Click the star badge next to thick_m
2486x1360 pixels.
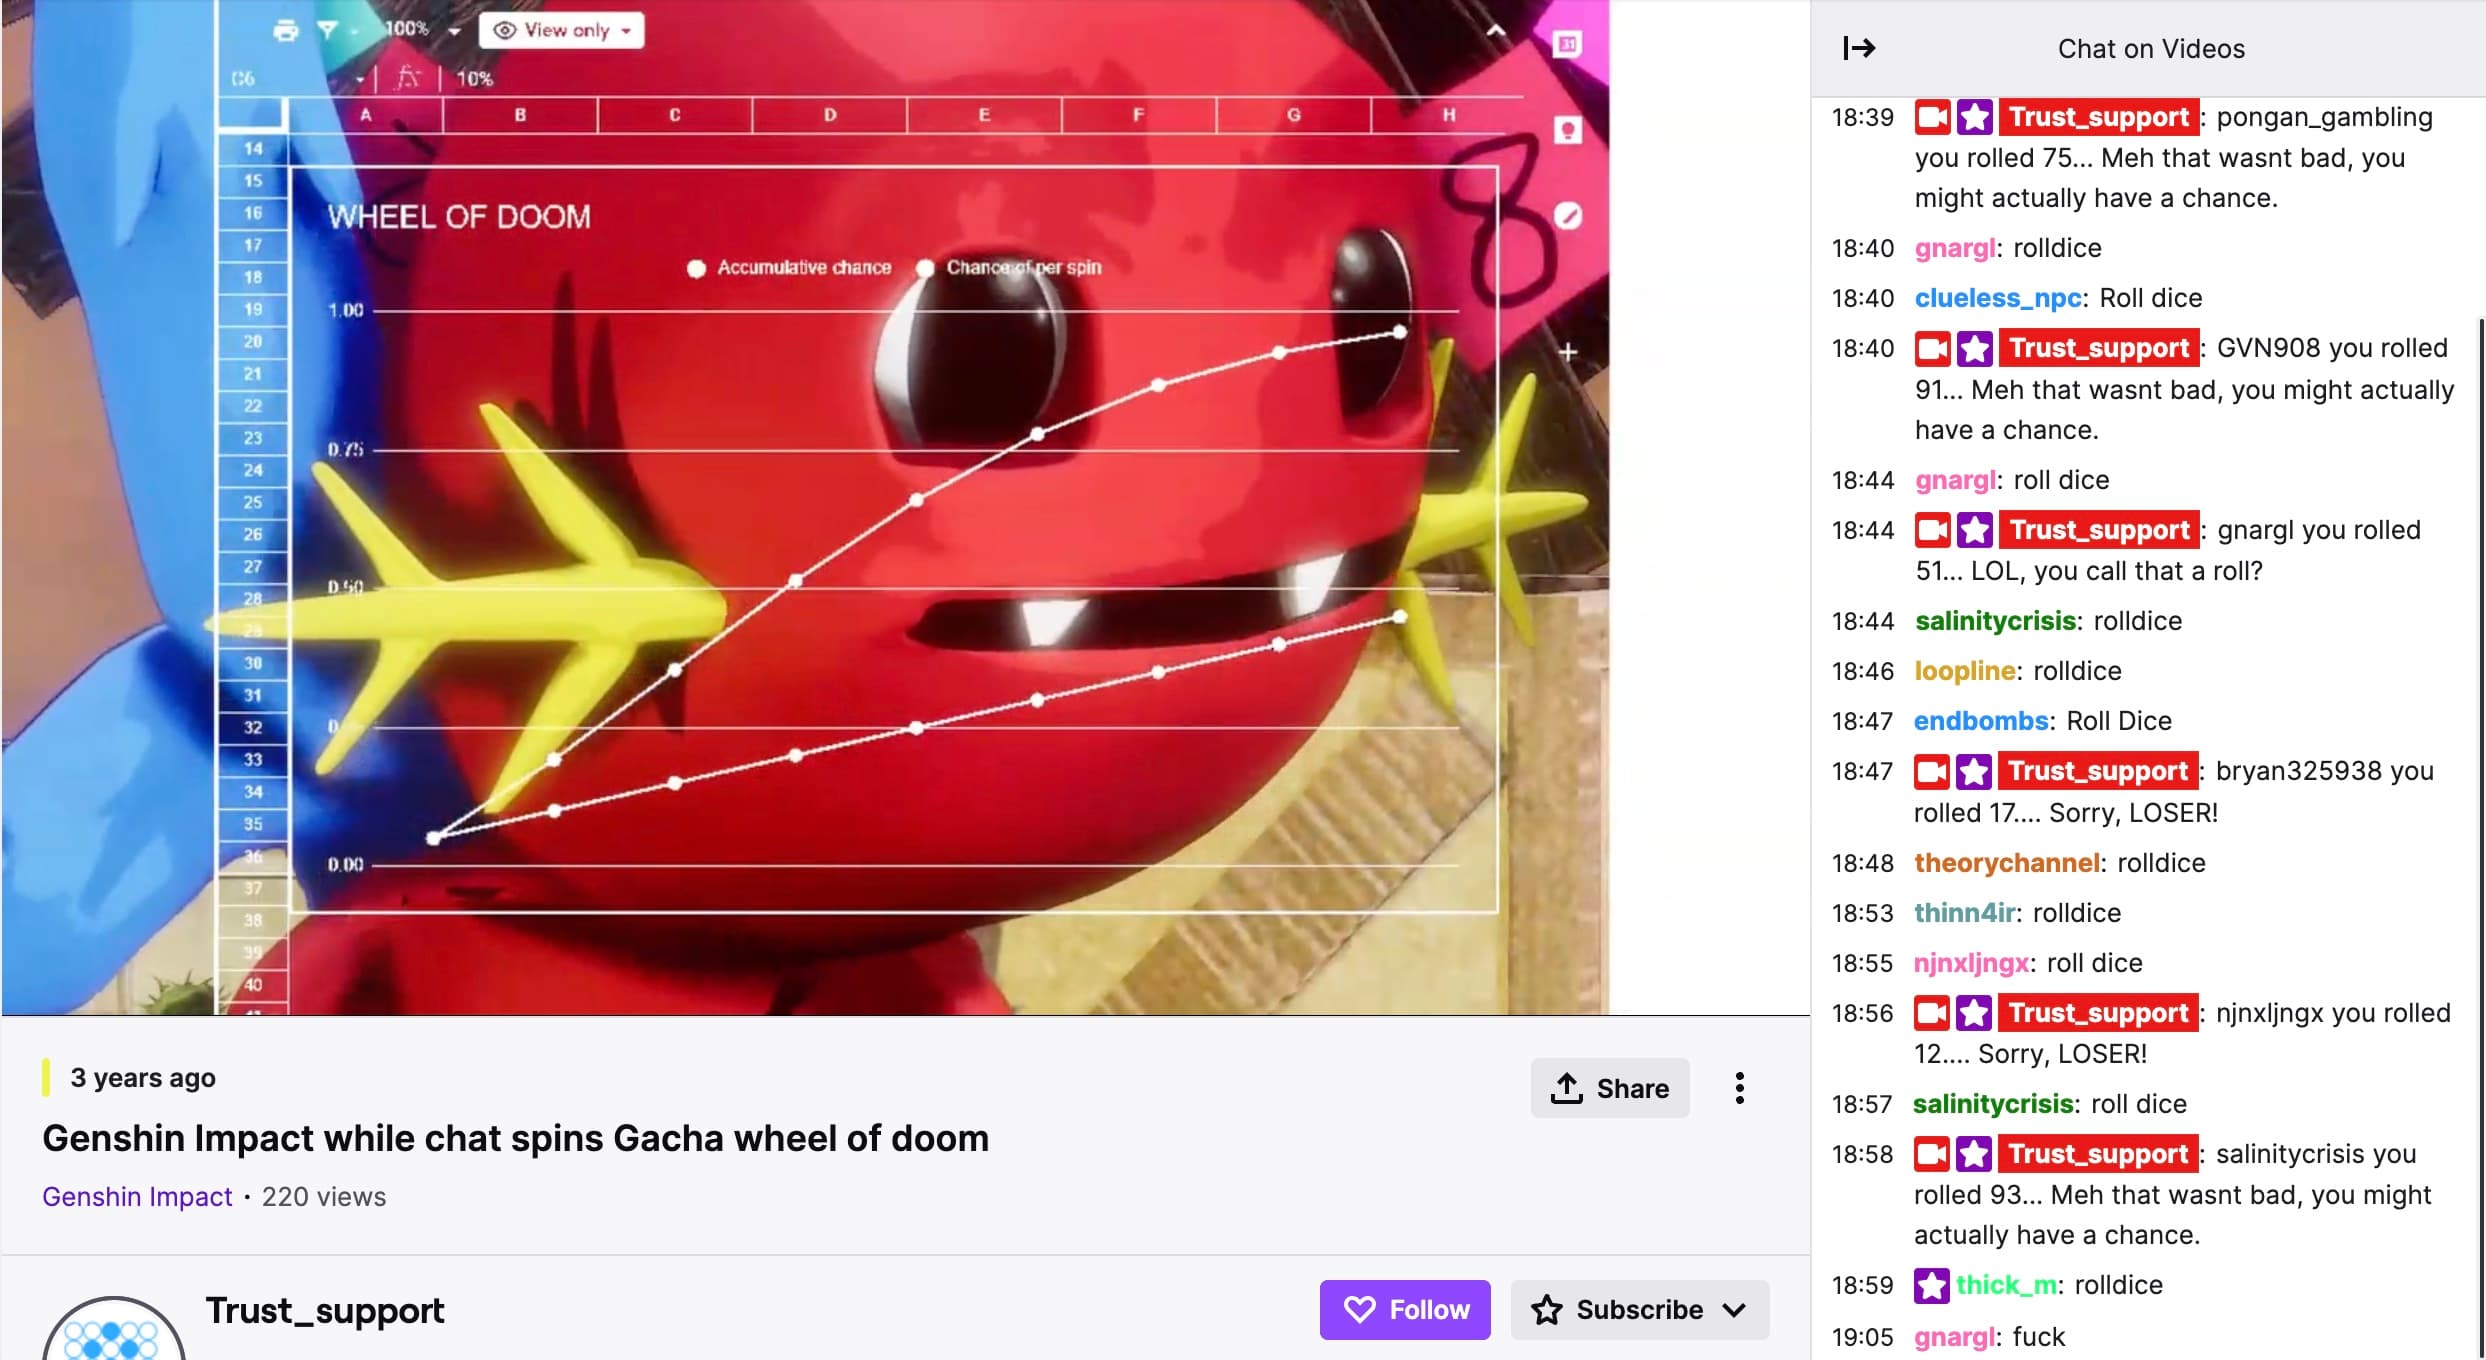tap(1931, 1285)
